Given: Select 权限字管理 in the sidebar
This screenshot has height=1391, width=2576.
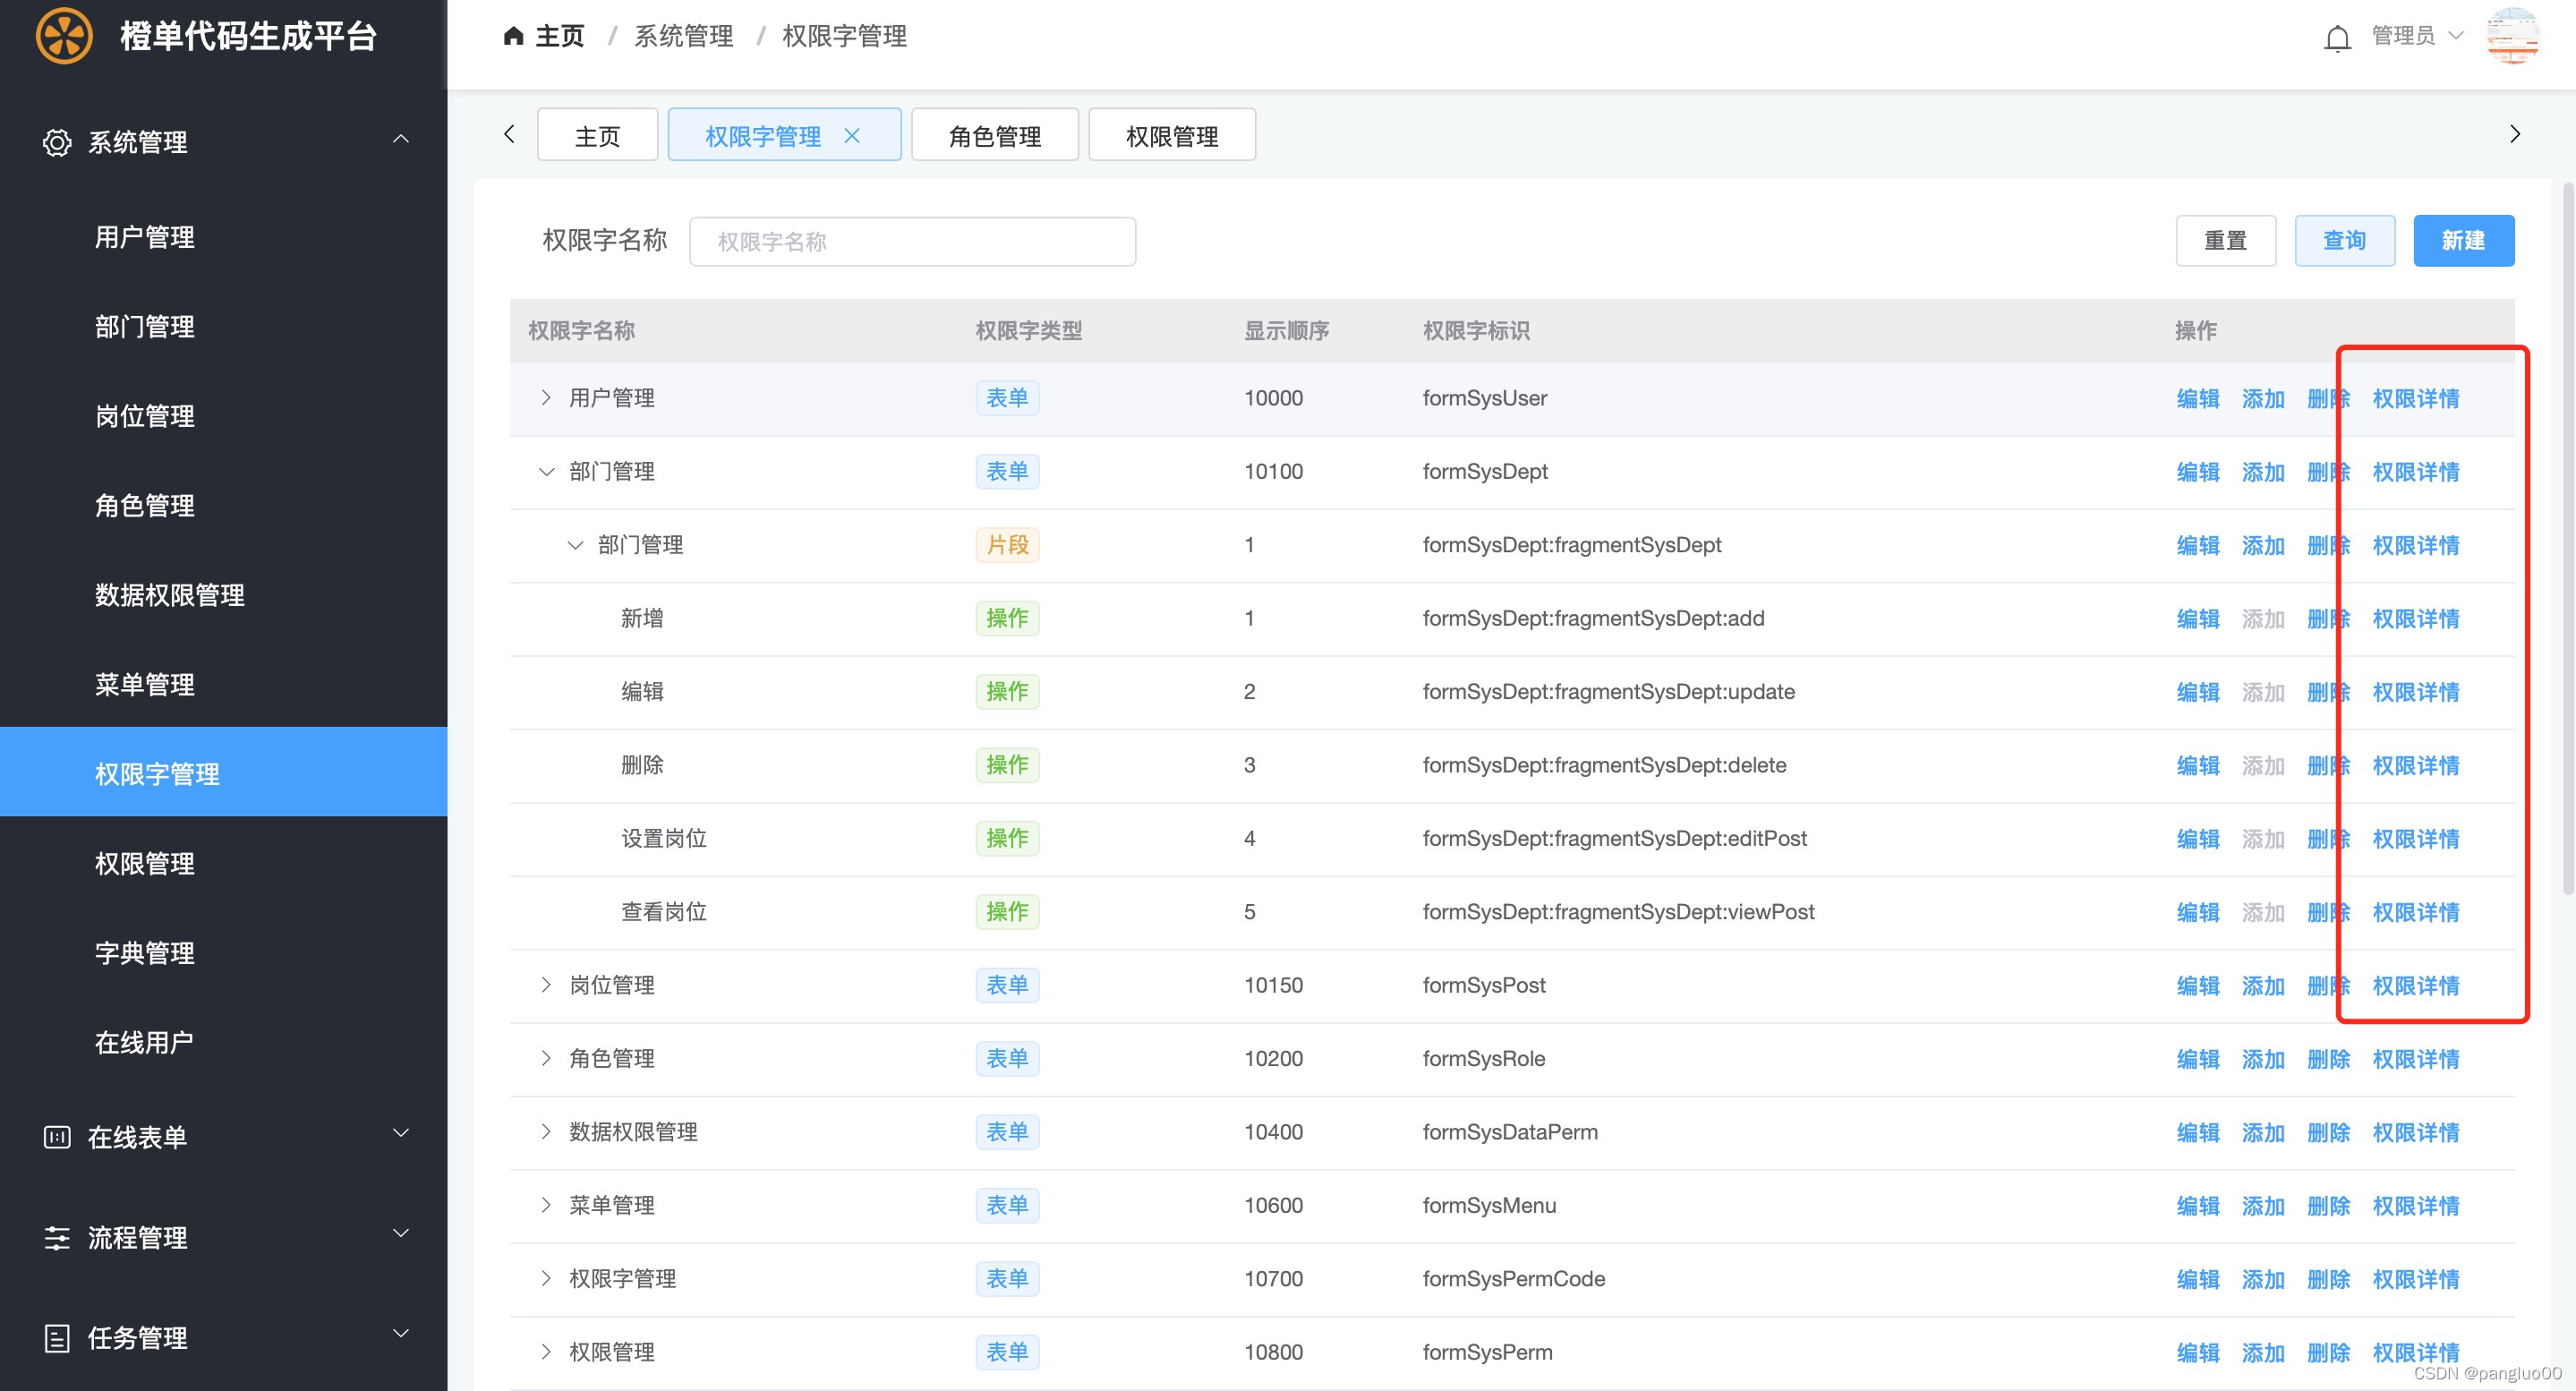Looking at the screenshot, I should 223,772.
